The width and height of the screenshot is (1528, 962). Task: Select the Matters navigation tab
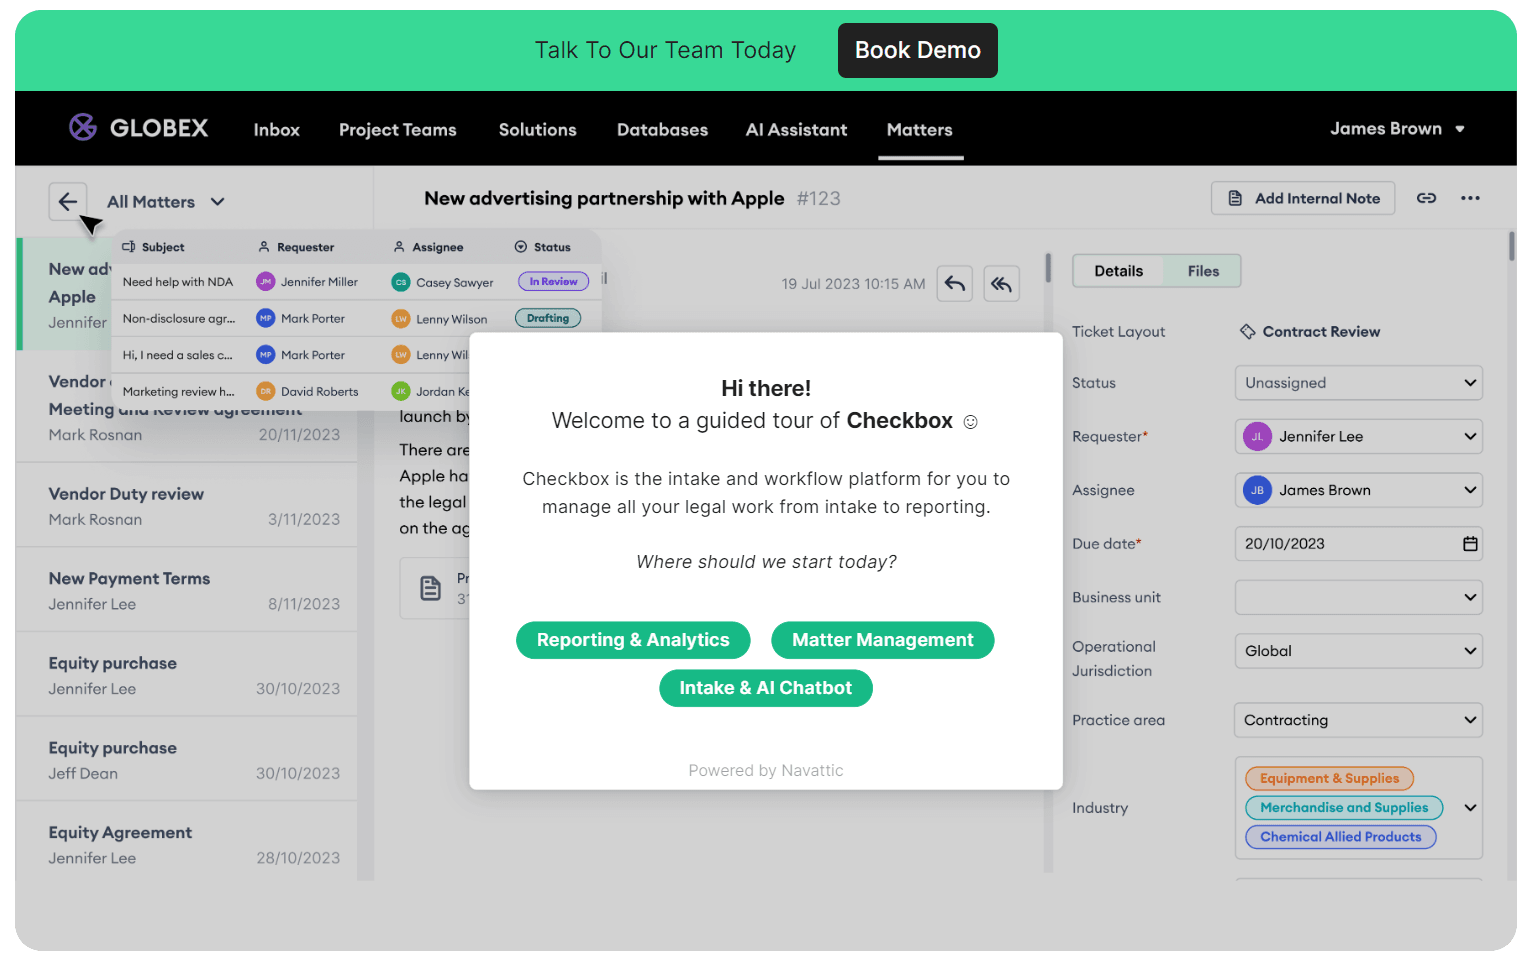click(x=920, y=130)
